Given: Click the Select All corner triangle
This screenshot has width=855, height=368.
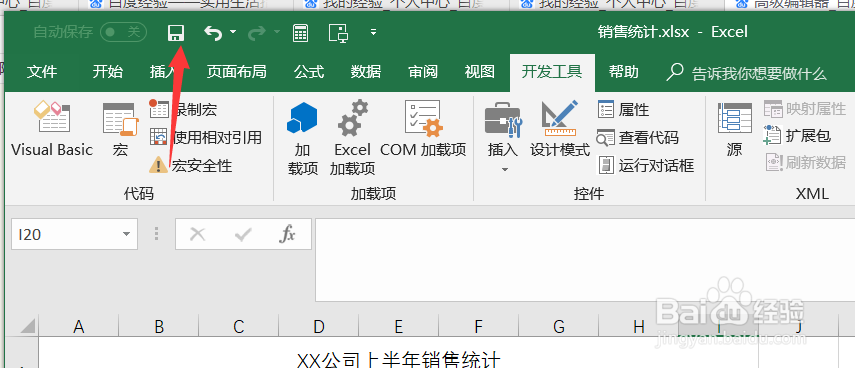Looking at the screenshot, I should click(27, 327).
